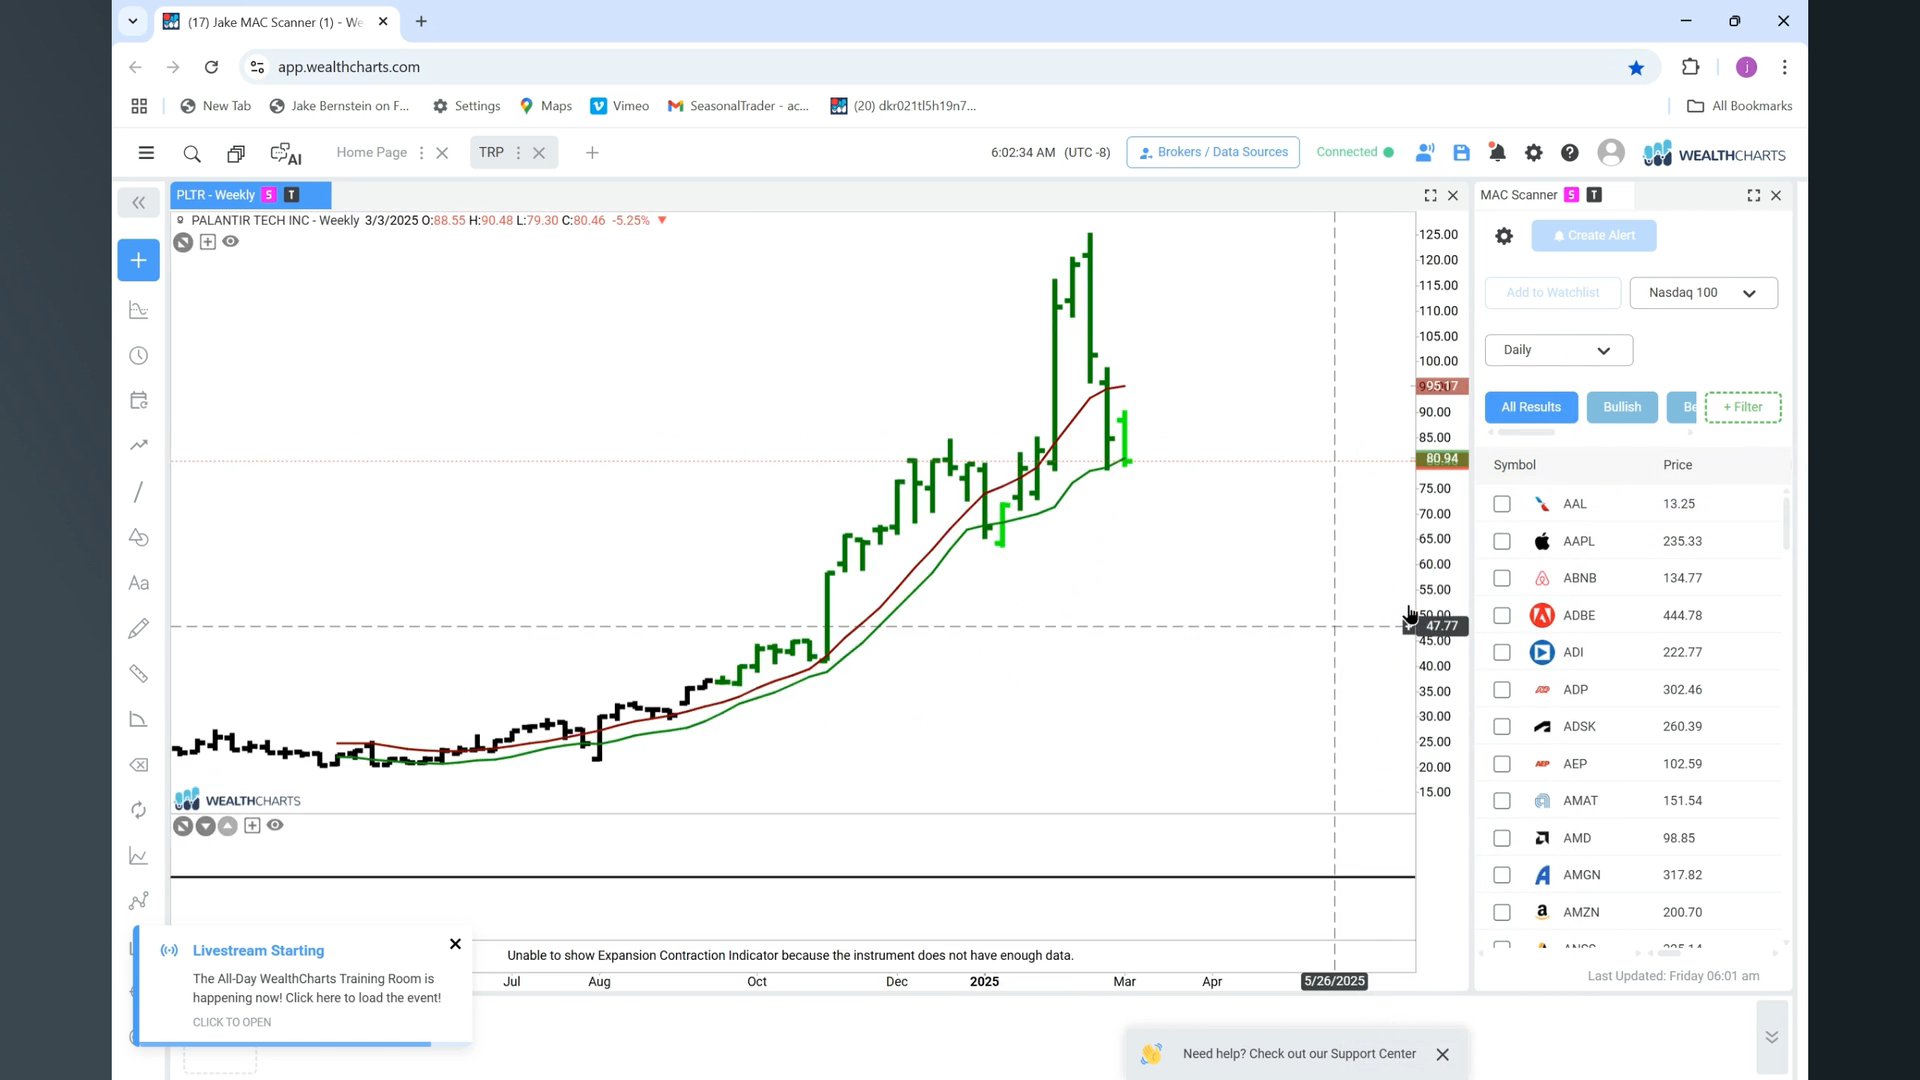Click the filter tabs horizontal scrollbar
The height and width of the screenshot is (1080, 1920).
pos(1526,433)
